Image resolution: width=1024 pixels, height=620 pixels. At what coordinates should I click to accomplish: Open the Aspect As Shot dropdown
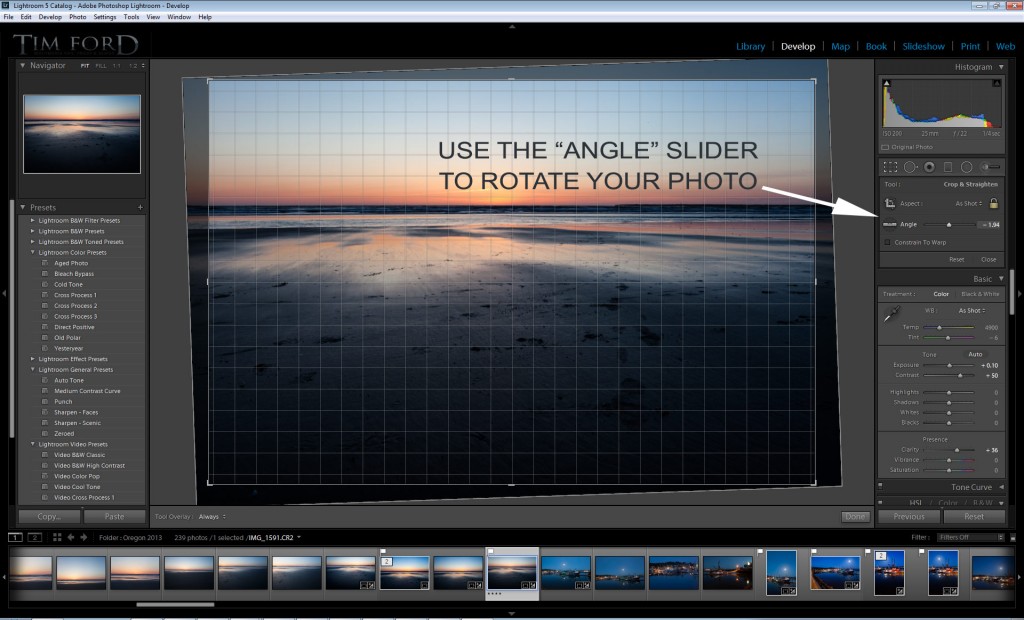click(x=969, y=203)
